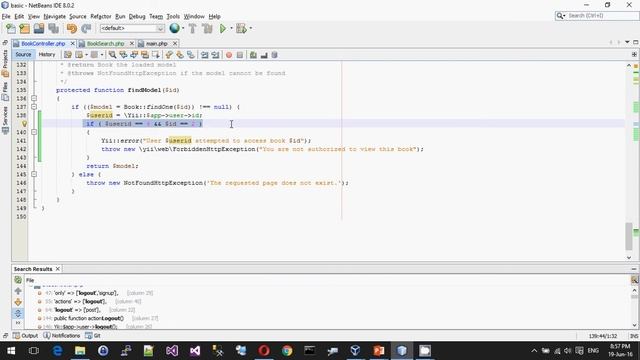
Task: Close the Search Results tab
Action: pos(58,269)
